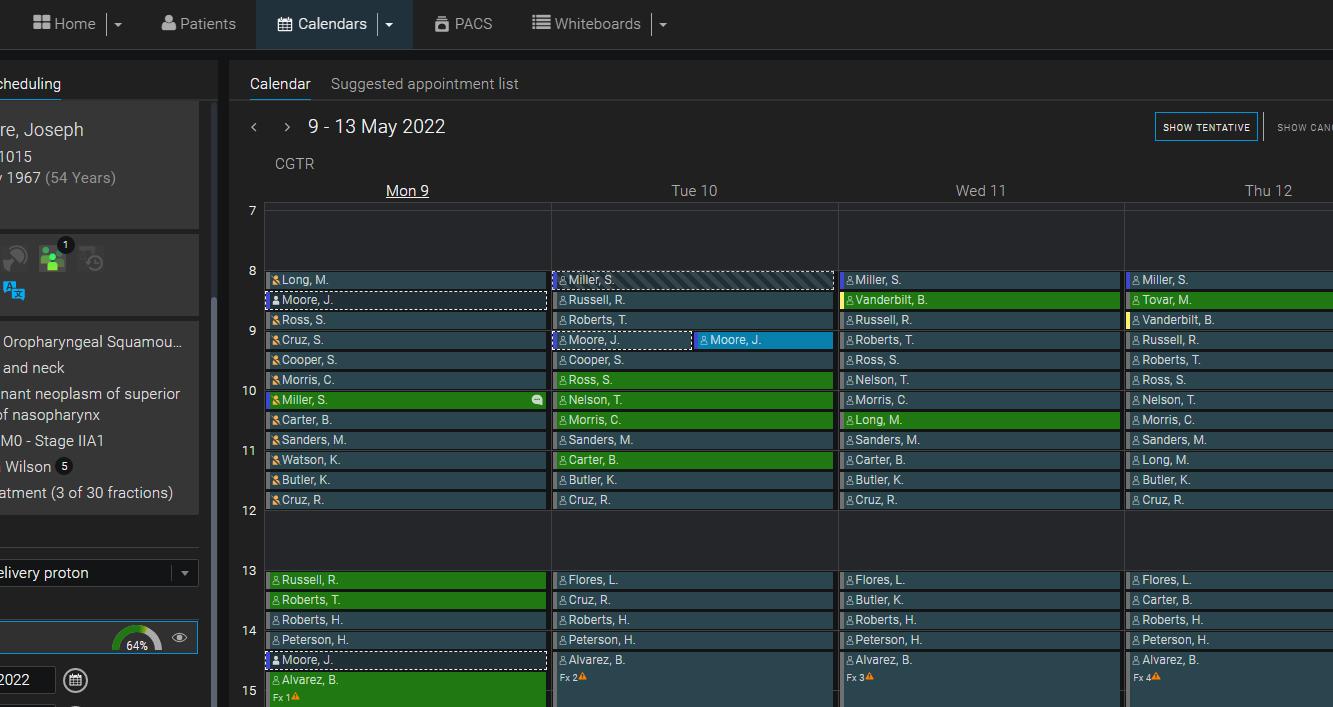Toggle the Show Tentative button
This screenshot has height=707, width=1333.
click(1206, 127)
